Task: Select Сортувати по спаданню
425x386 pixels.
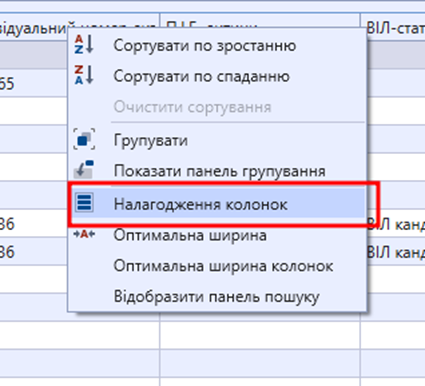Action: (201, 76)
